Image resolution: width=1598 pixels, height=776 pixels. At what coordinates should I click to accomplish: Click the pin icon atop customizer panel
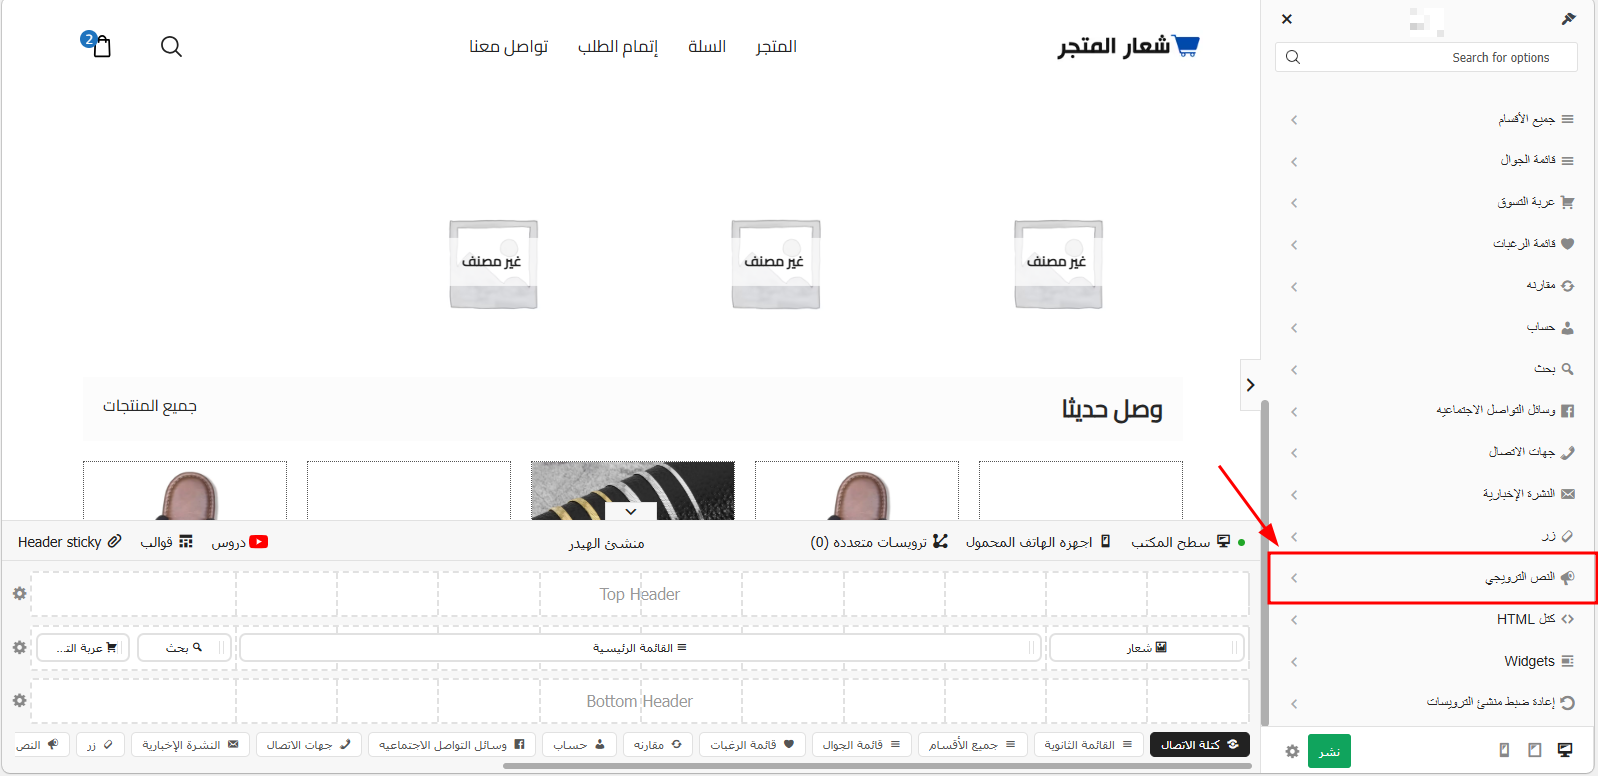tap(1568, 19)
